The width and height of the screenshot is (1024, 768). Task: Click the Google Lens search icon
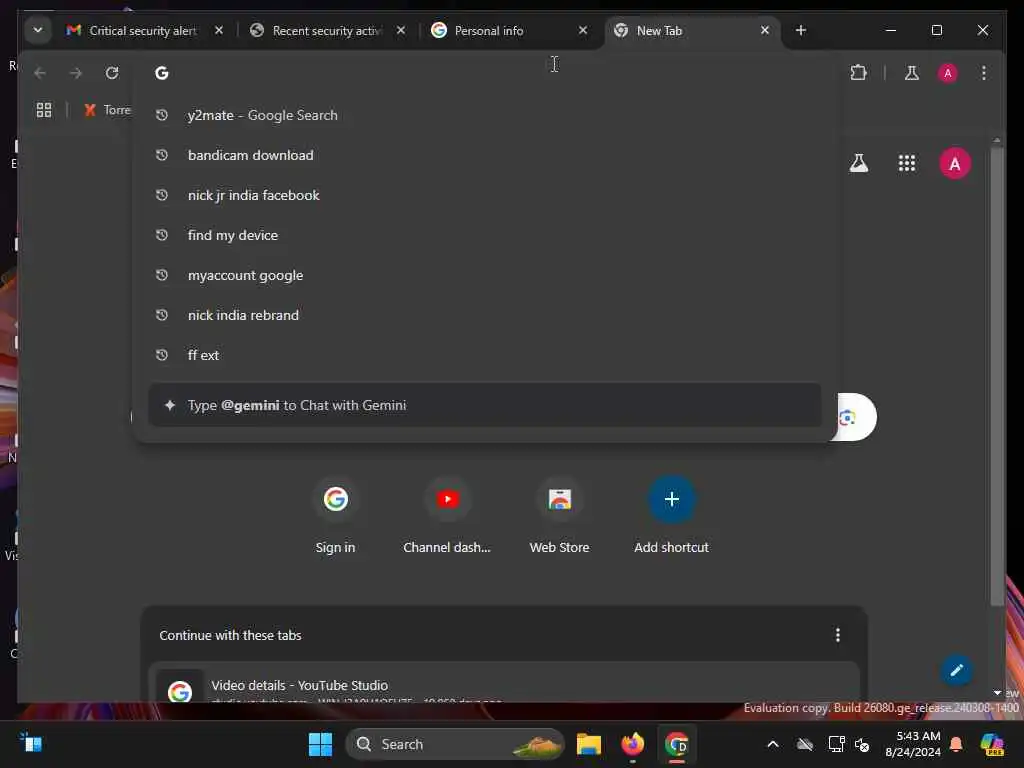(x=848, y=417)
